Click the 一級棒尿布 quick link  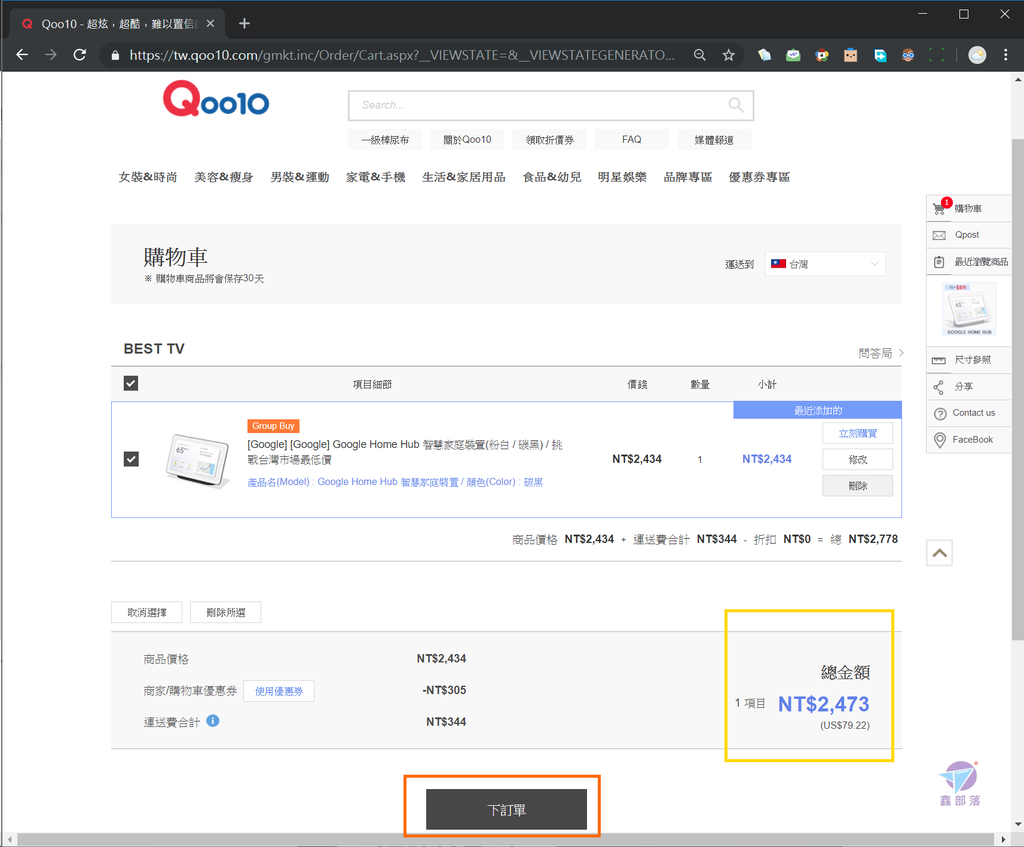(x=385, y=140)
